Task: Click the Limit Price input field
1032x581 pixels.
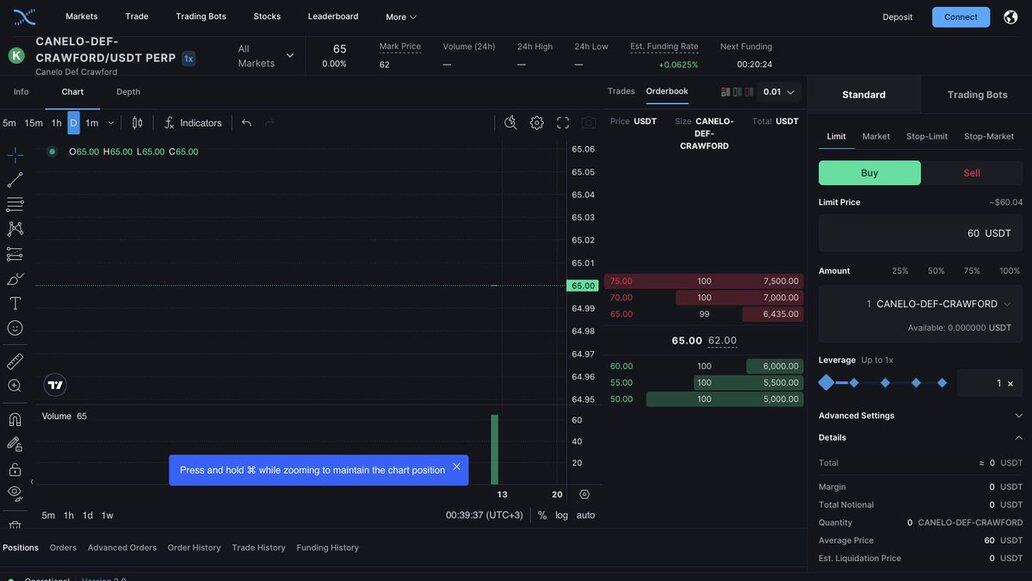Action: pyautogui.click(x=921, y=233)
